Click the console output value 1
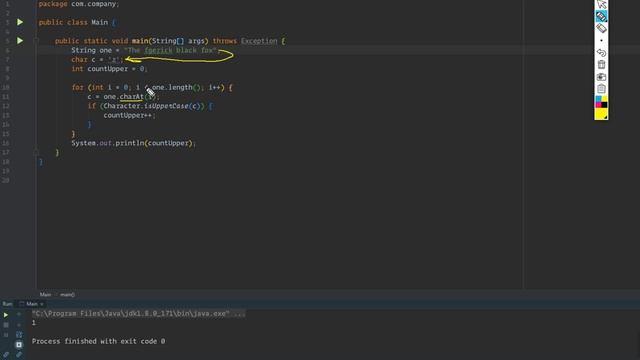640x360 pixels. (34, 323)
